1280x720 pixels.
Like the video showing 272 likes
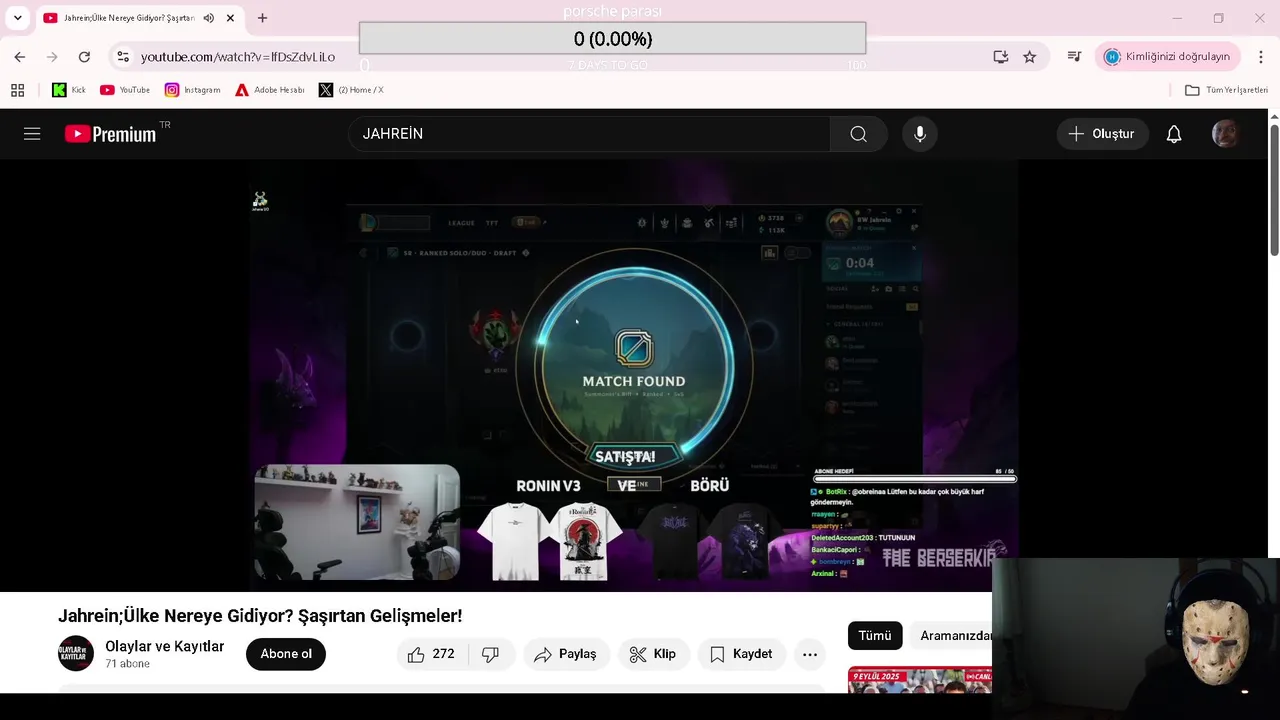pos(431,654)
